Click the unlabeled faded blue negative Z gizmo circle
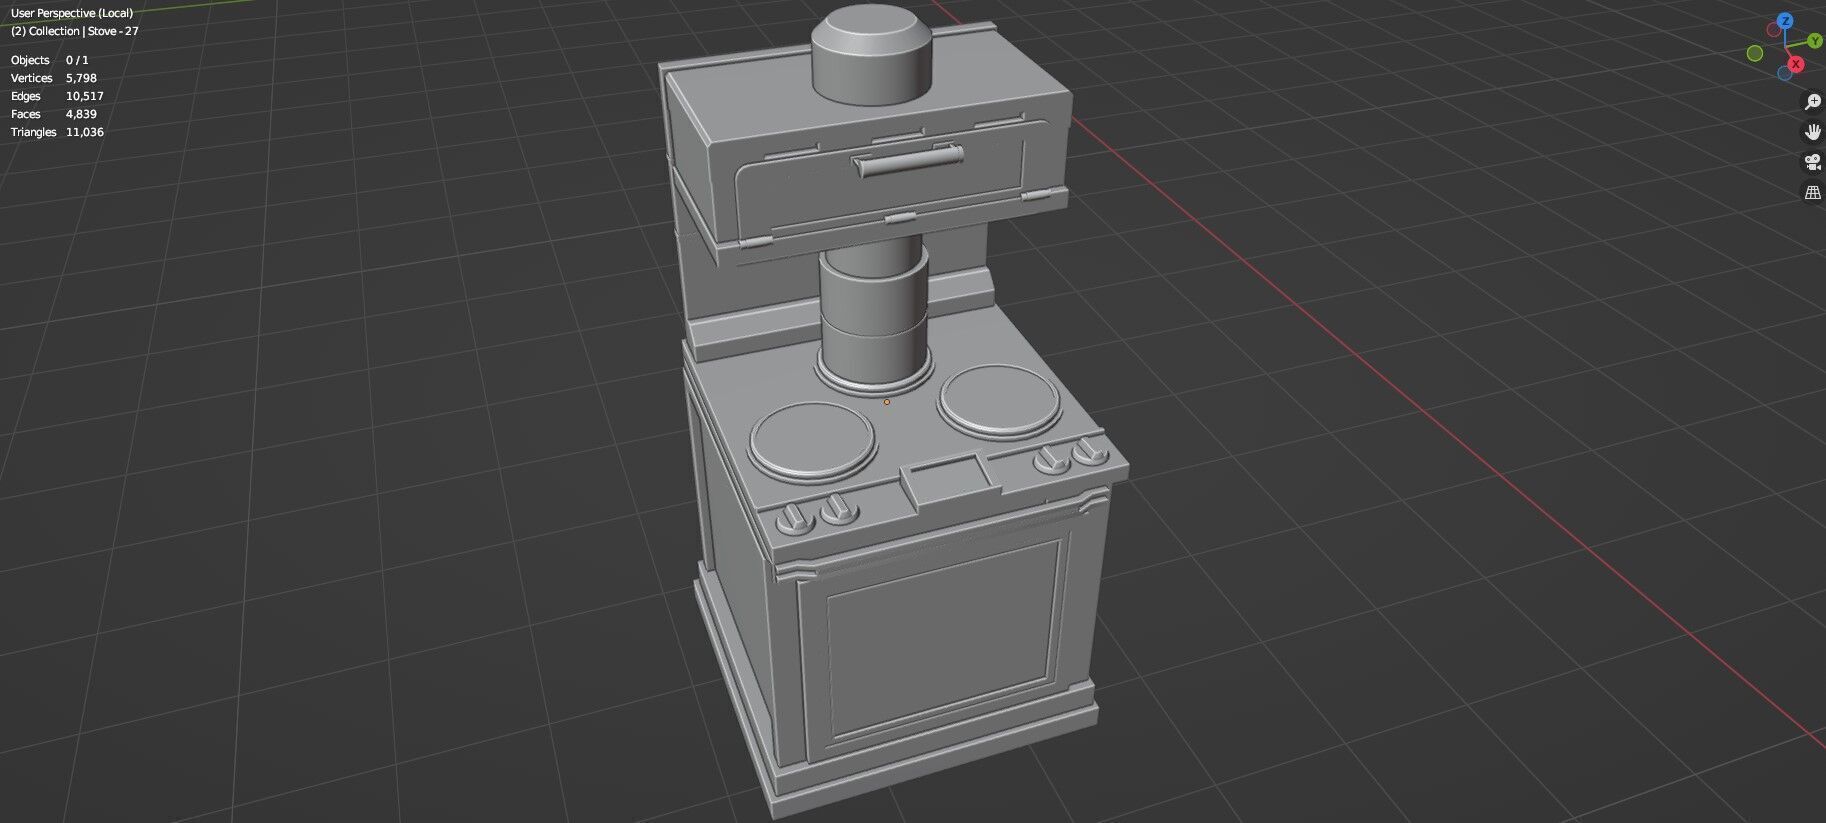The image size is (1826, 823). tap(1785, 73)
